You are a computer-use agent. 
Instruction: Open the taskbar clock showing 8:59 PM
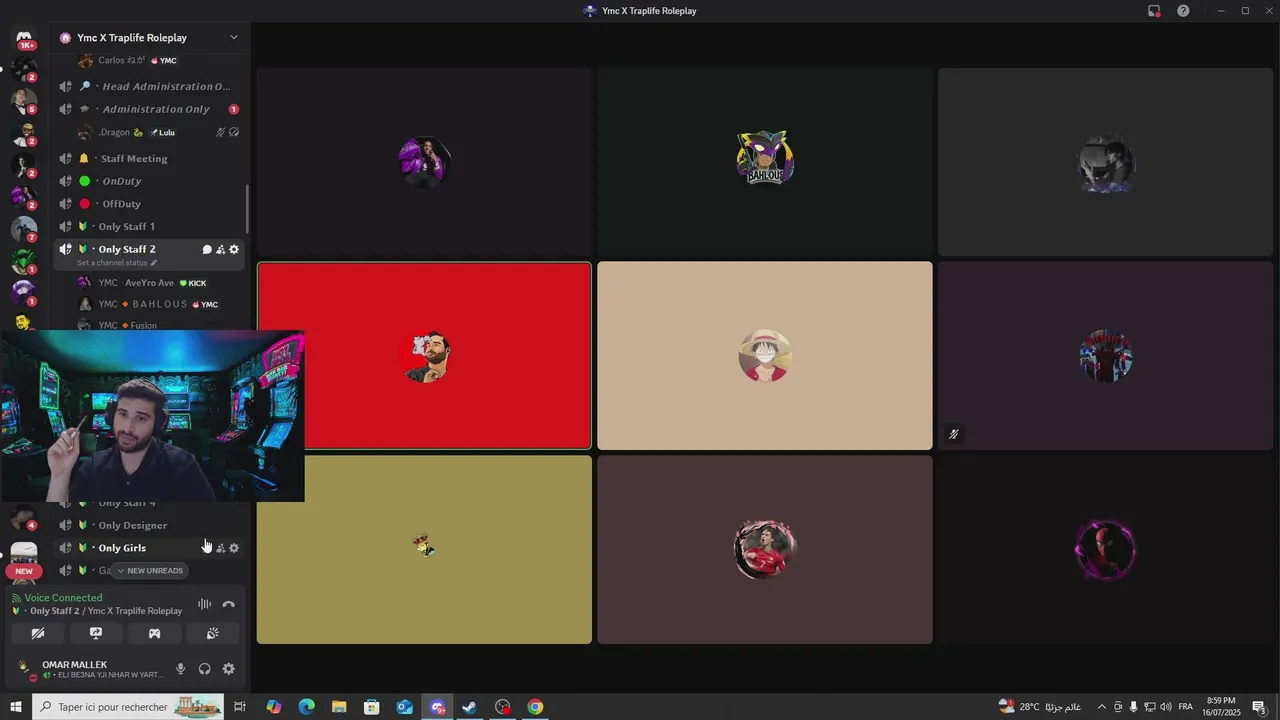point(1220,707)
